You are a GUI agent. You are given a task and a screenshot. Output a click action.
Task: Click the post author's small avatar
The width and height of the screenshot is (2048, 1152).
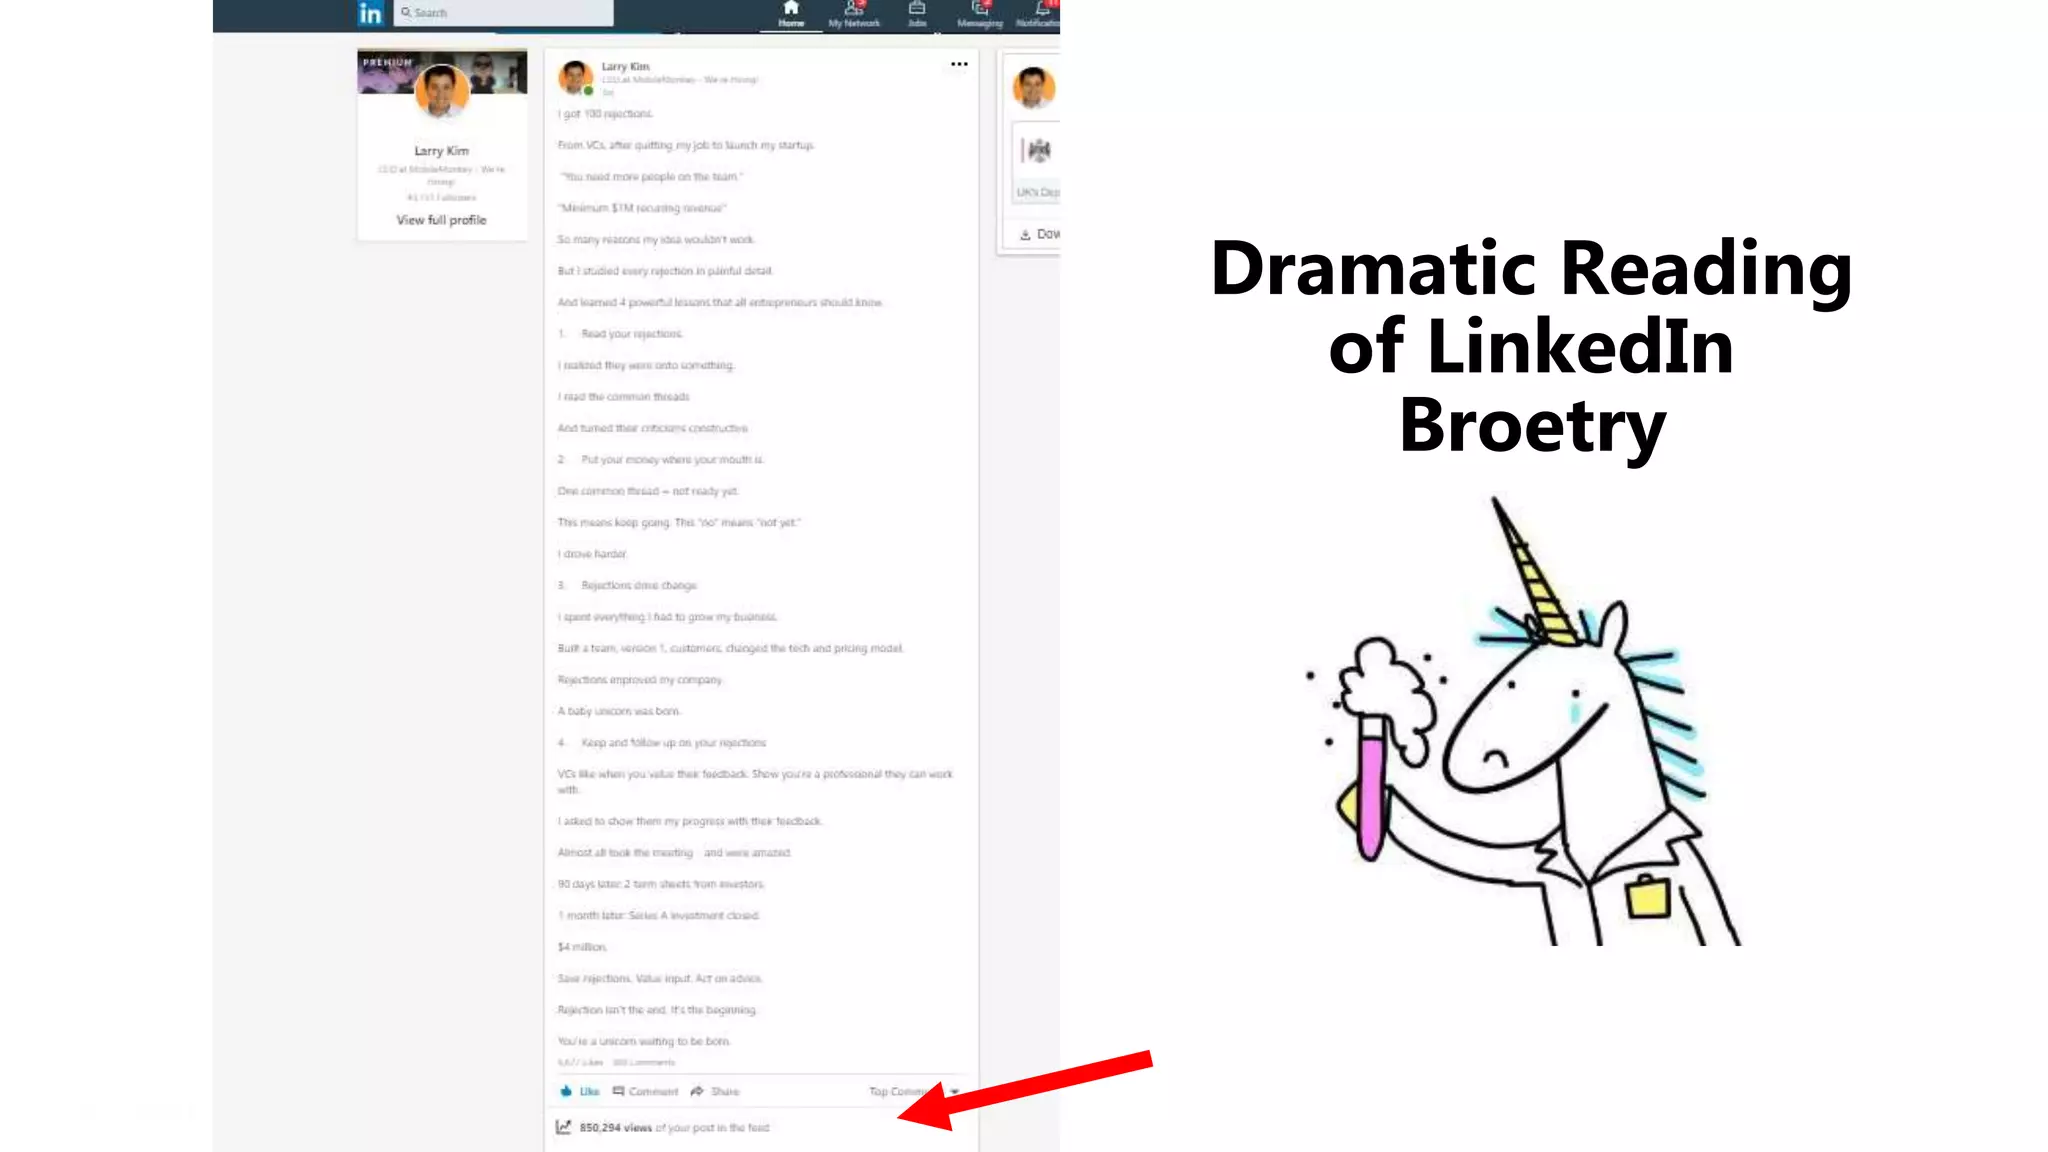[x=575, y=77]
